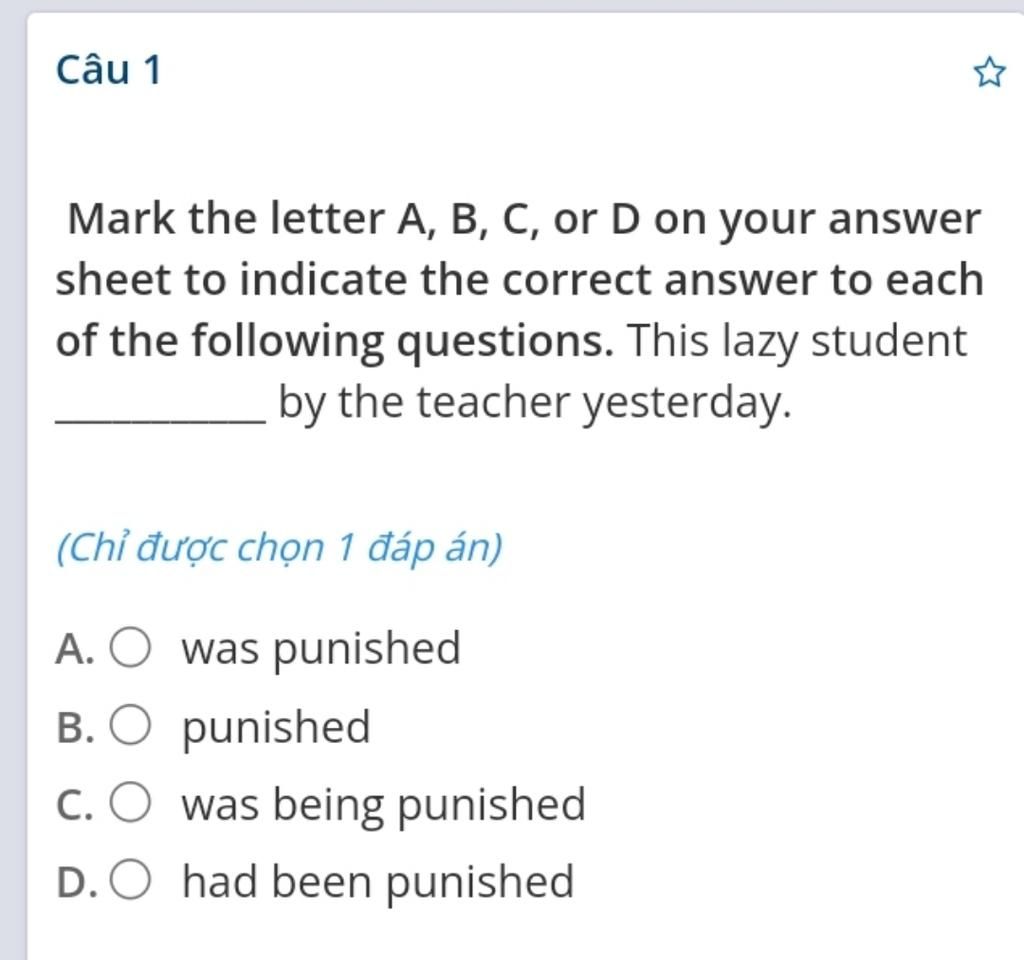The height and width of the screenshot is (960, 1024).
Task: Click the '(Chỉ được chọn 1 đáp án)' hint
Action: [x=280, y=547]
